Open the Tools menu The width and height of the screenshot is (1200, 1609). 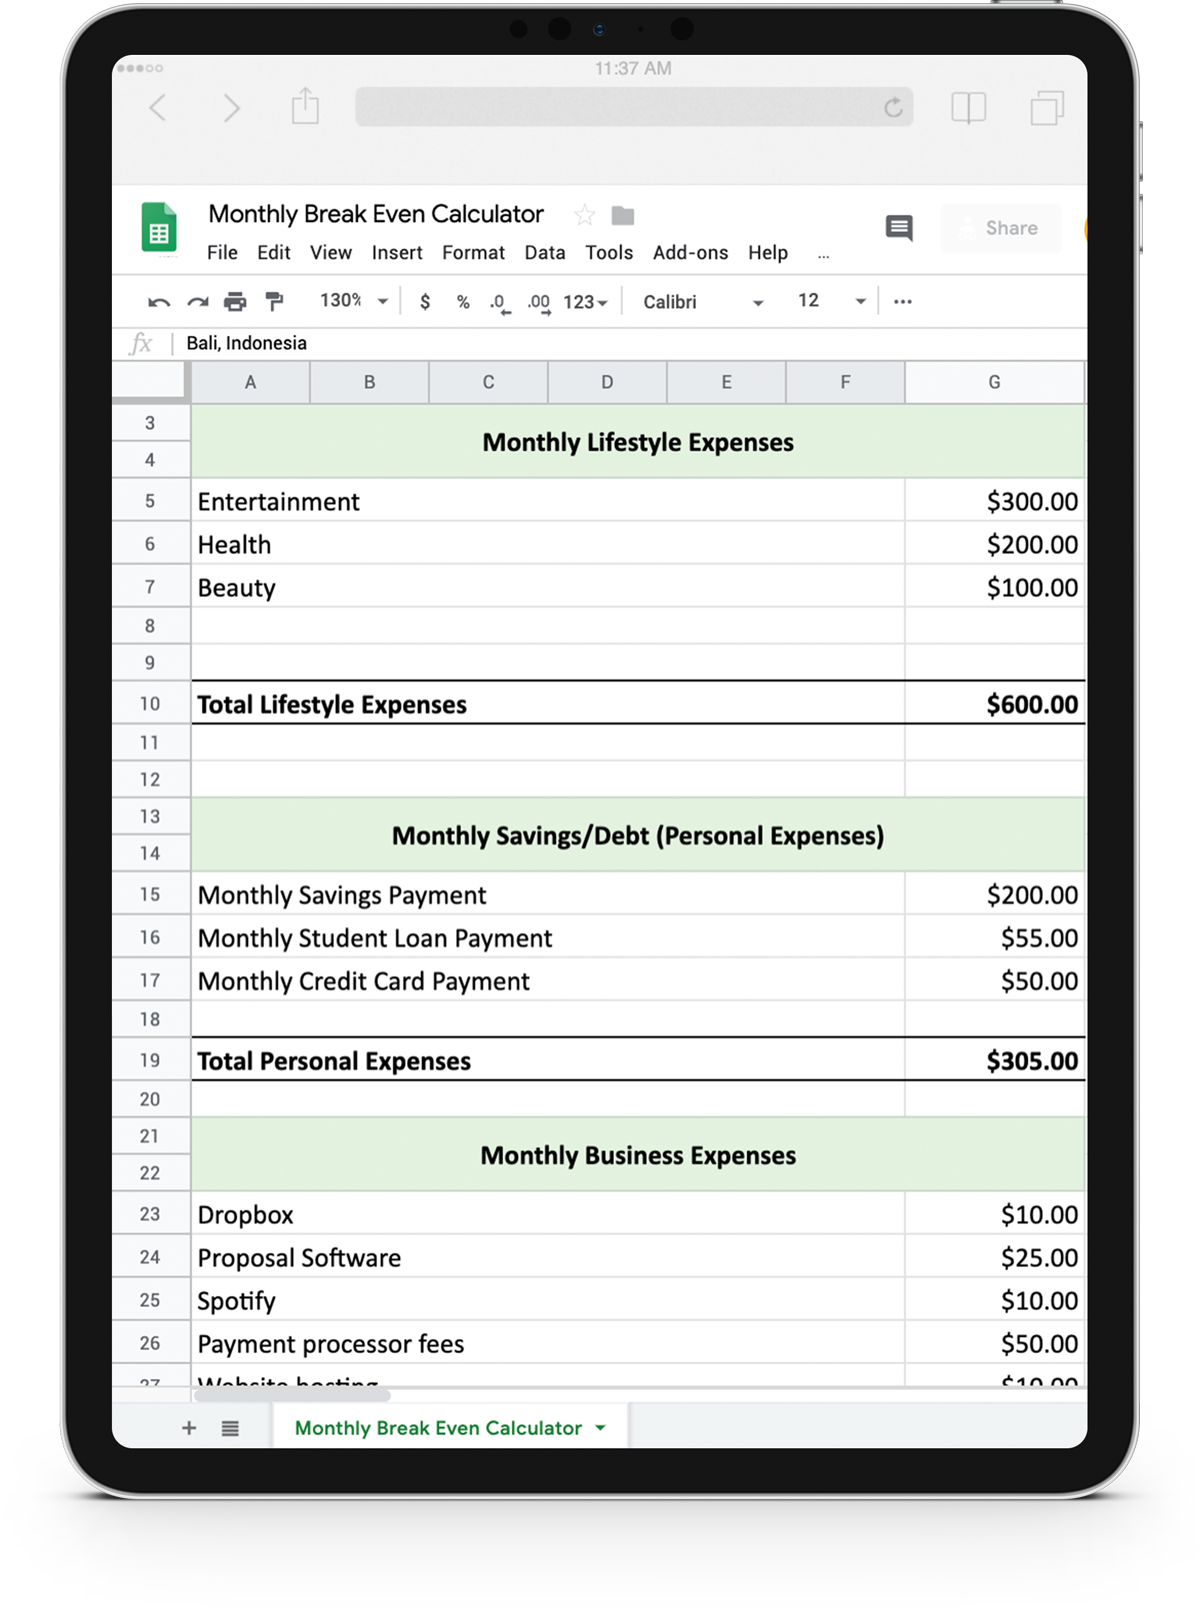(x=609, y=253)
